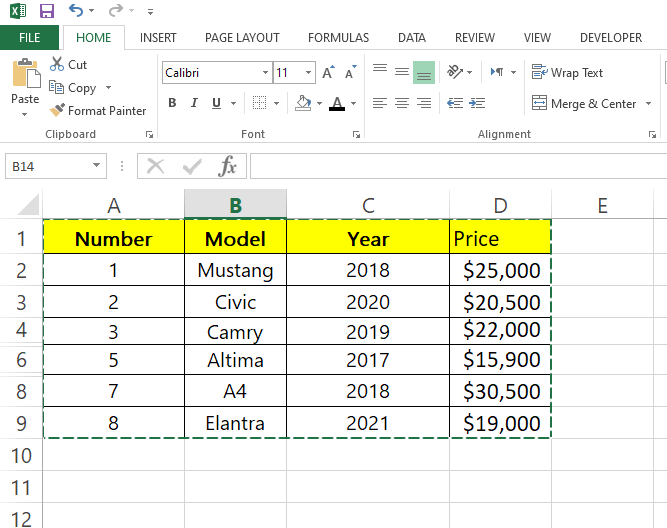Click the Select All corner triangle
This screenshot has height=528, width=667.
[x=28, y=204]
